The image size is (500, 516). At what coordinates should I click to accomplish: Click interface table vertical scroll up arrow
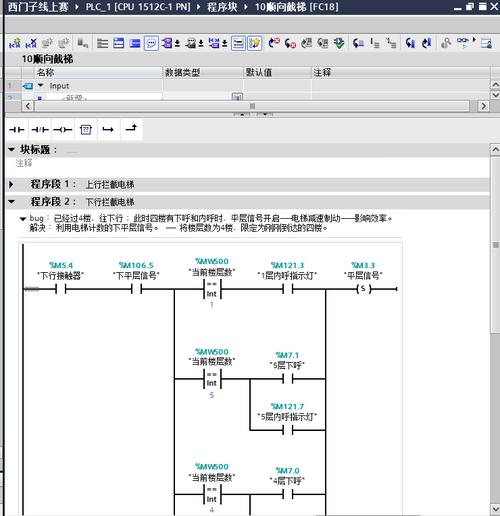click(495, 85)
